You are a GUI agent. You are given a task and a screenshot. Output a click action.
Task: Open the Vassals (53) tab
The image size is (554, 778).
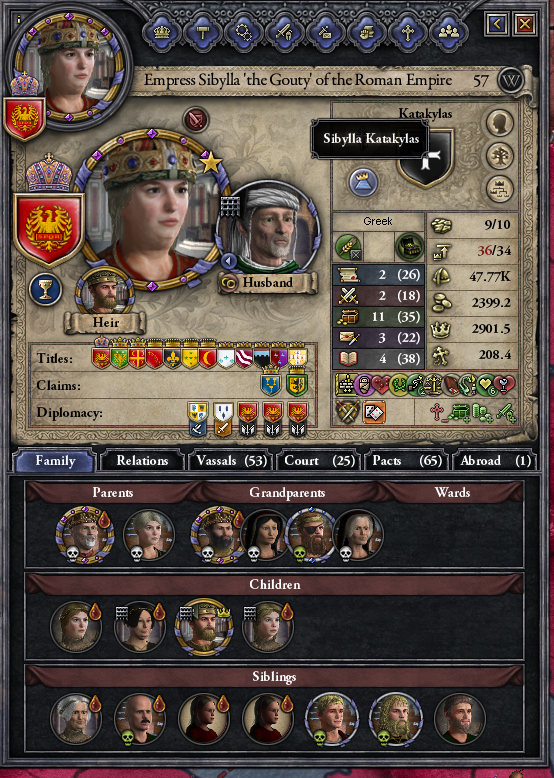point(231,460)
